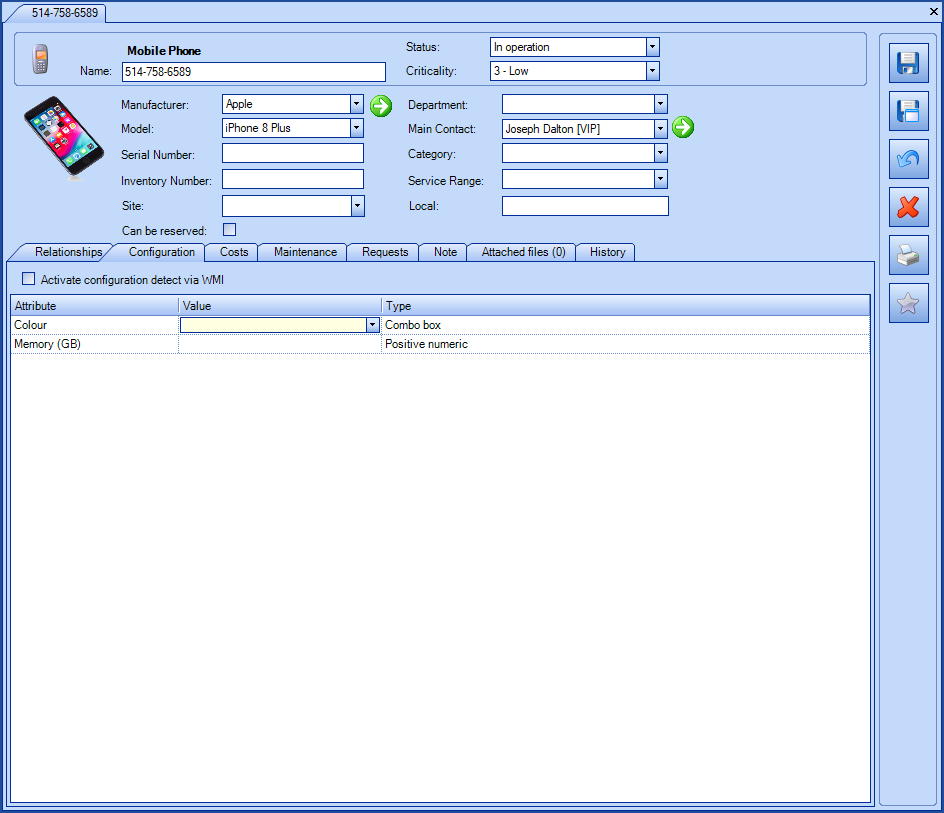Open the Criticality dropdown set to 3 - Low
944x813 pixels.
652,71
